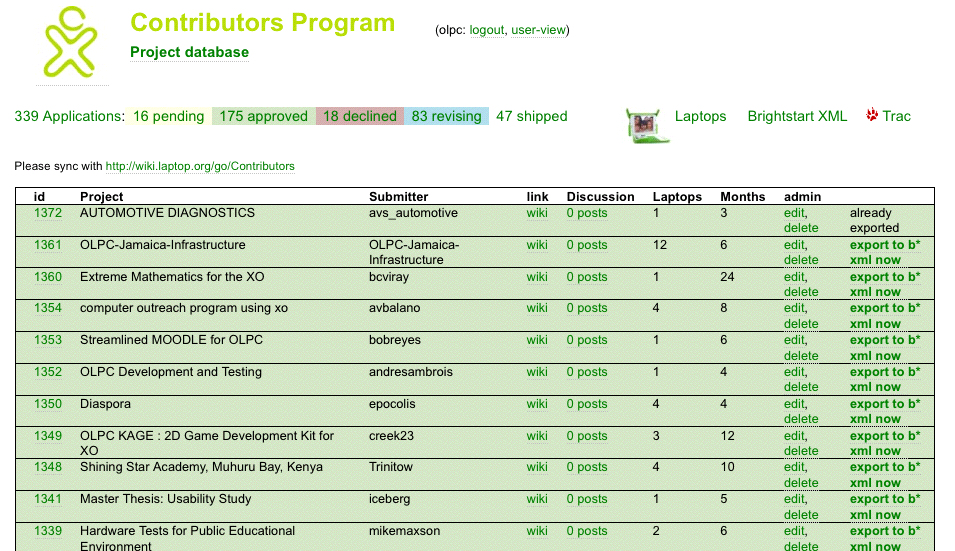The image size is (955, 551).
Task: Click the logout link
Action: (x=487, y=31)
